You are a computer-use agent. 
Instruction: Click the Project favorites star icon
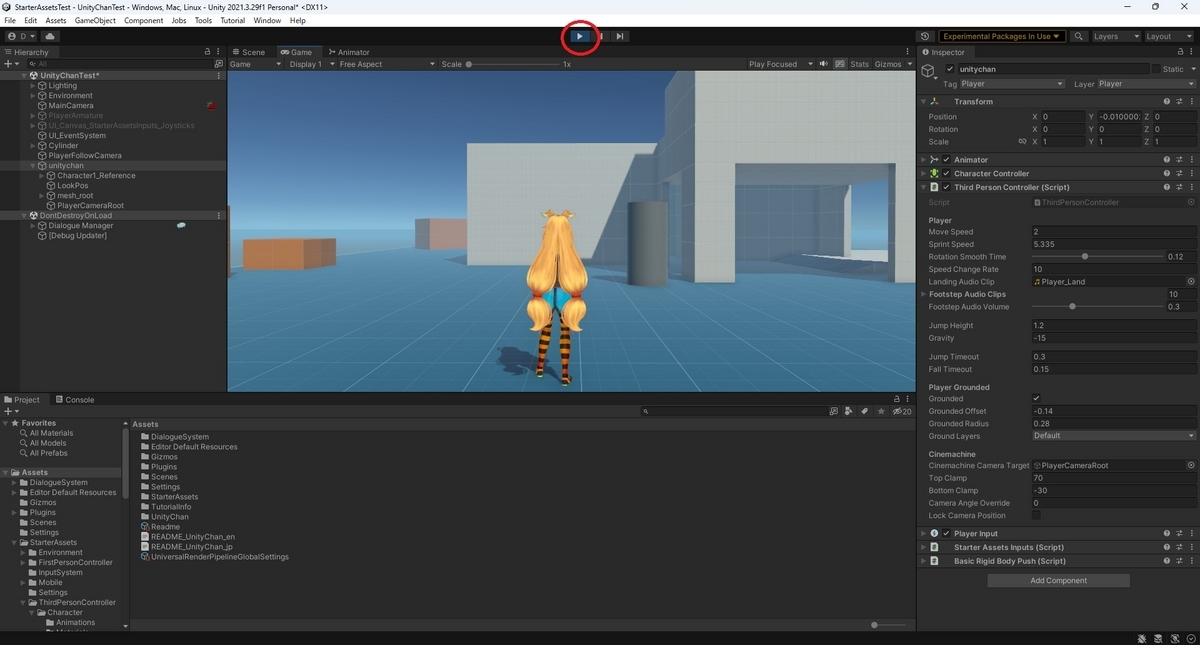[881, 411]
